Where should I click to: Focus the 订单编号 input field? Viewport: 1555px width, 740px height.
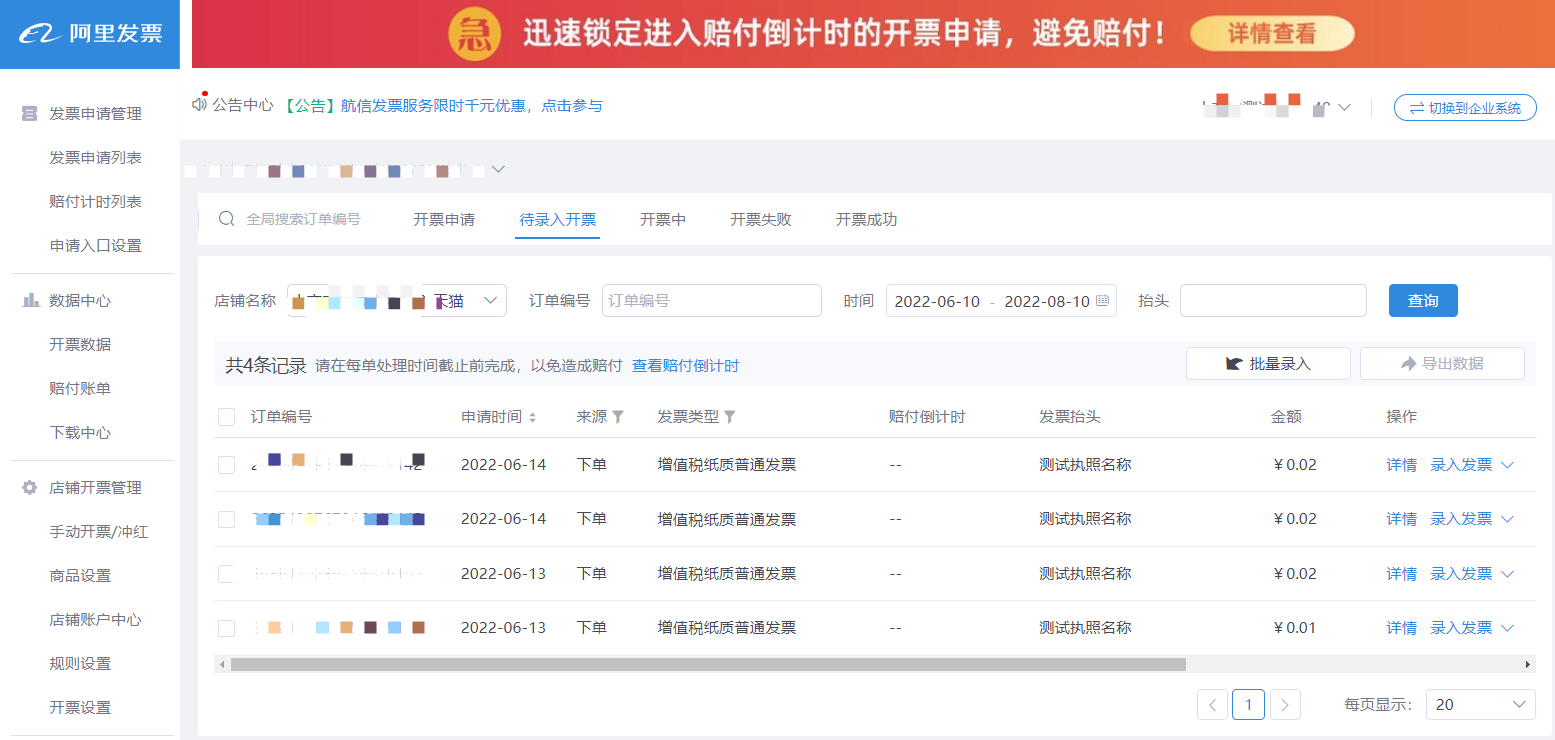pyautogui.click(x=711, y=301)
